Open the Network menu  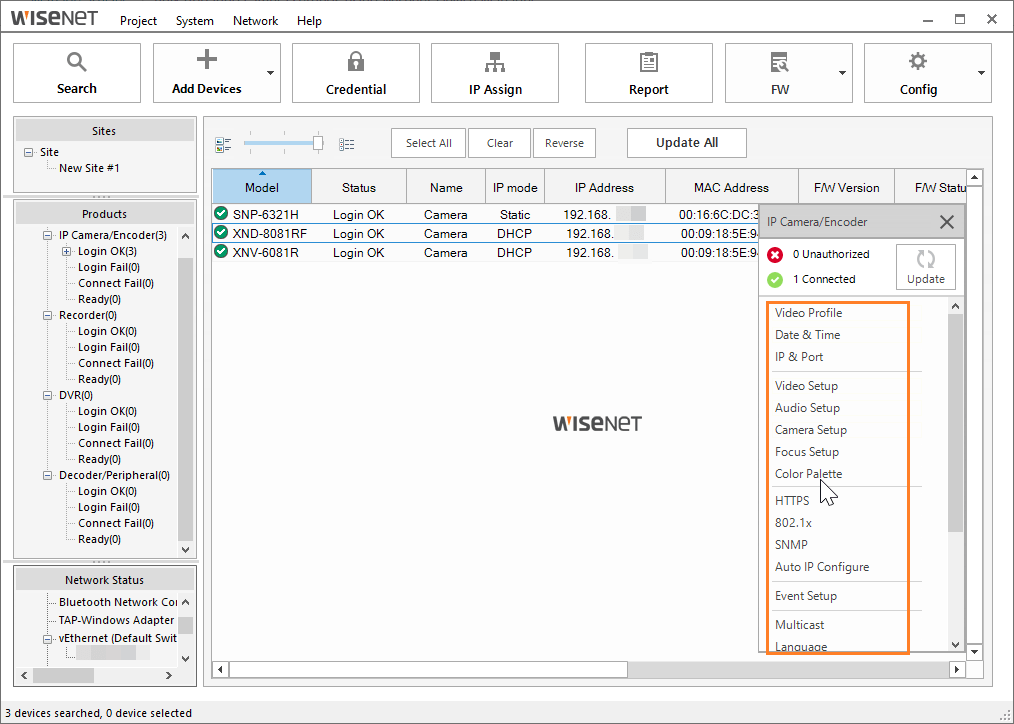[x=254, y=20]
